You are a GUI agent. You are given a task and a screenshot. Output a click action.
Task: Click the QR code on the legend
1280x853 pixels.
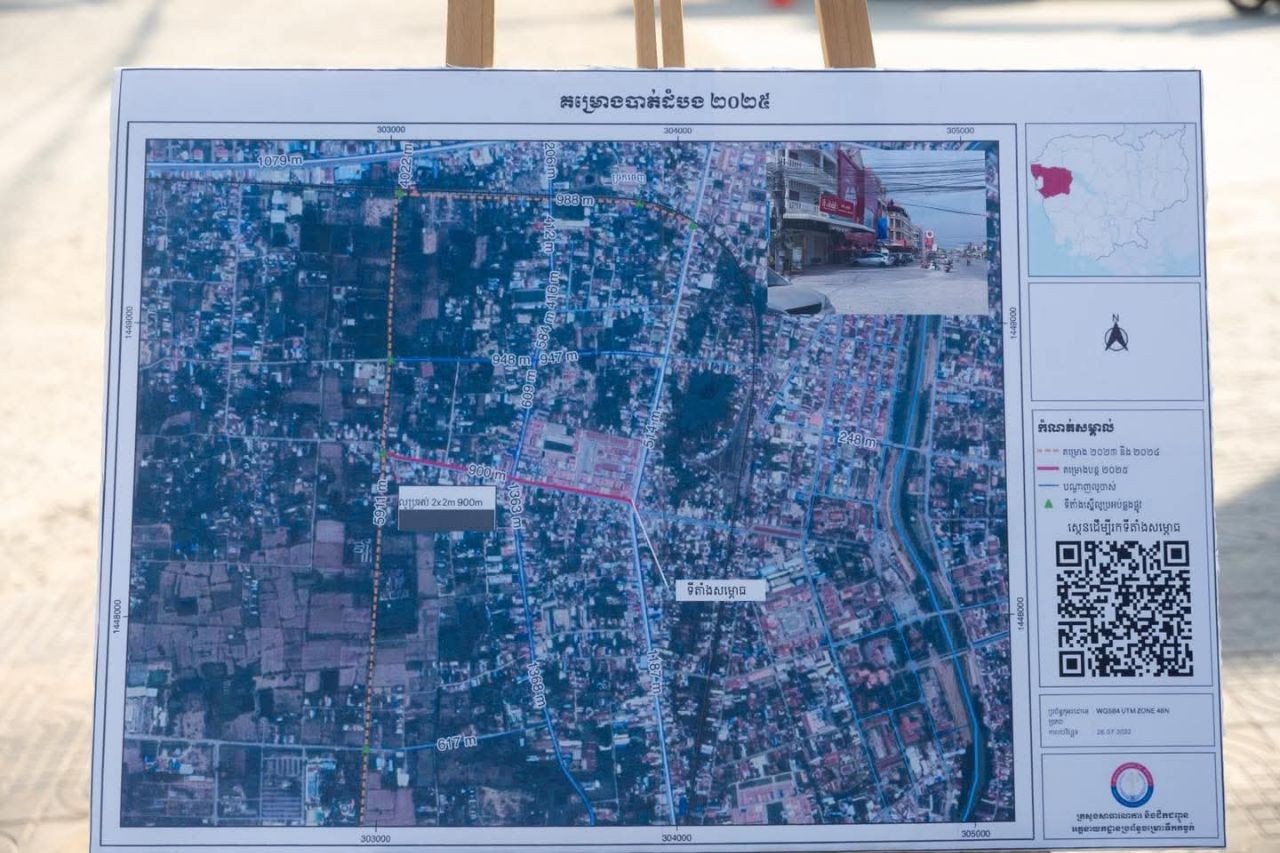(1123, 609)
